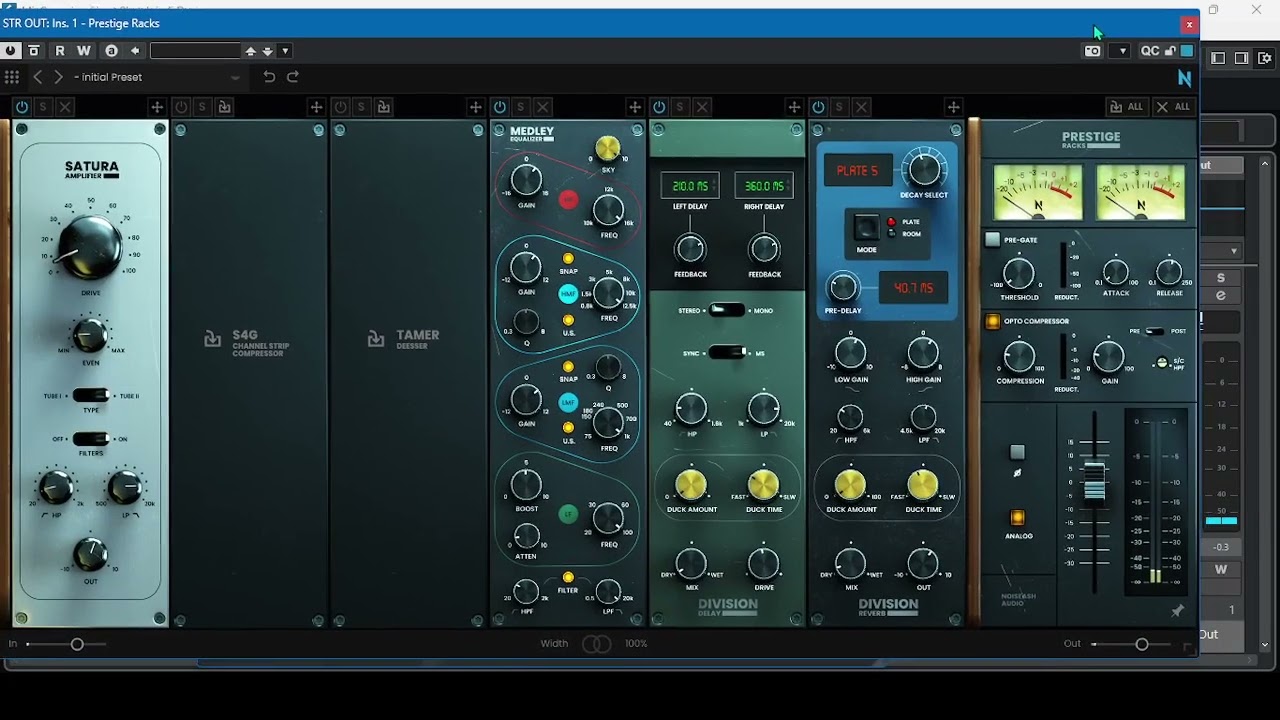Remove the Satura module with X icon
1280x720 pixels.
[x=65, y=107]
